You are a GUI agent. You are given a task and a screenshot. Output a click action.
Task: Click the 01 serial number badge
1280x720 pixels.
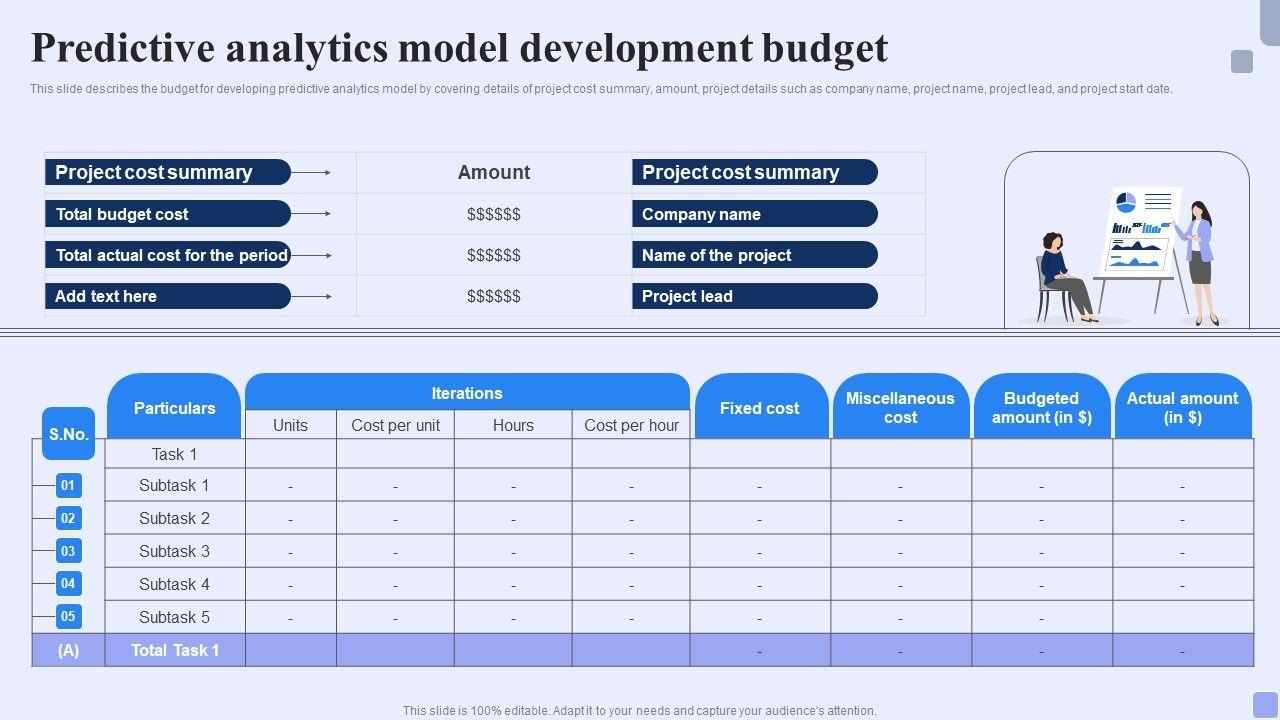coord(68,486)
